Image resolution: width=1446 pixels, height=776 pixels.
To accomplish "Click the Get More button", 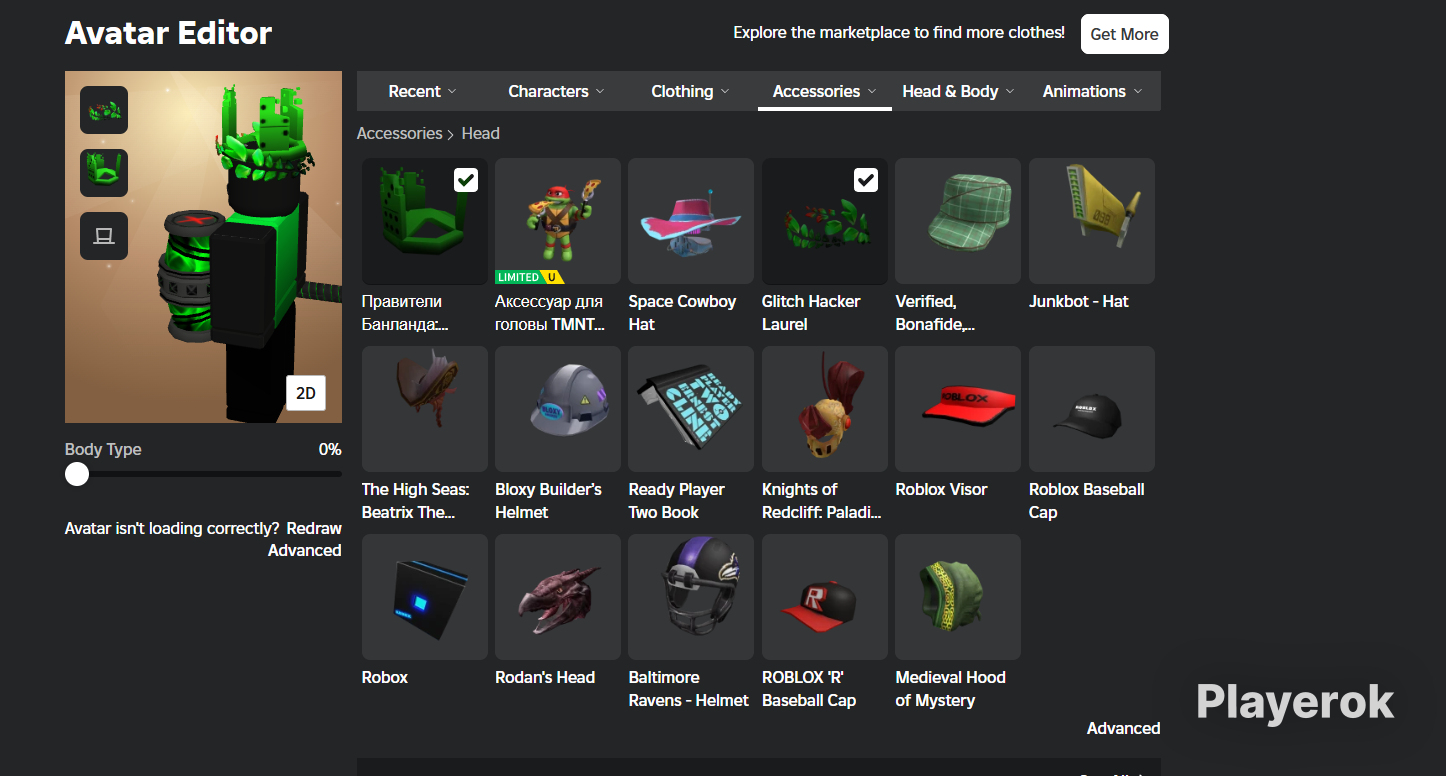I will point(1124,34).
